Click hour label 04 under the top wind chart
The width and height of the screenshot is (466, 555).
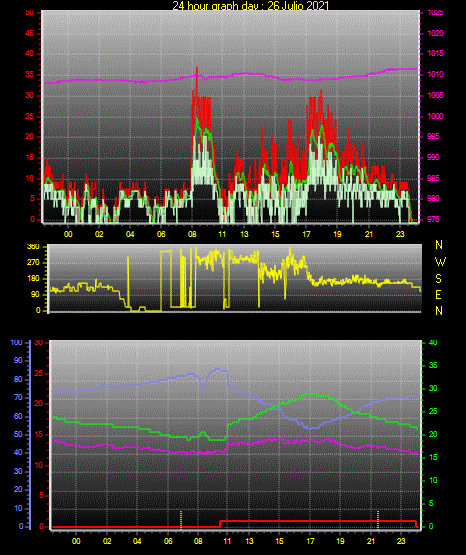coord(130,234)
